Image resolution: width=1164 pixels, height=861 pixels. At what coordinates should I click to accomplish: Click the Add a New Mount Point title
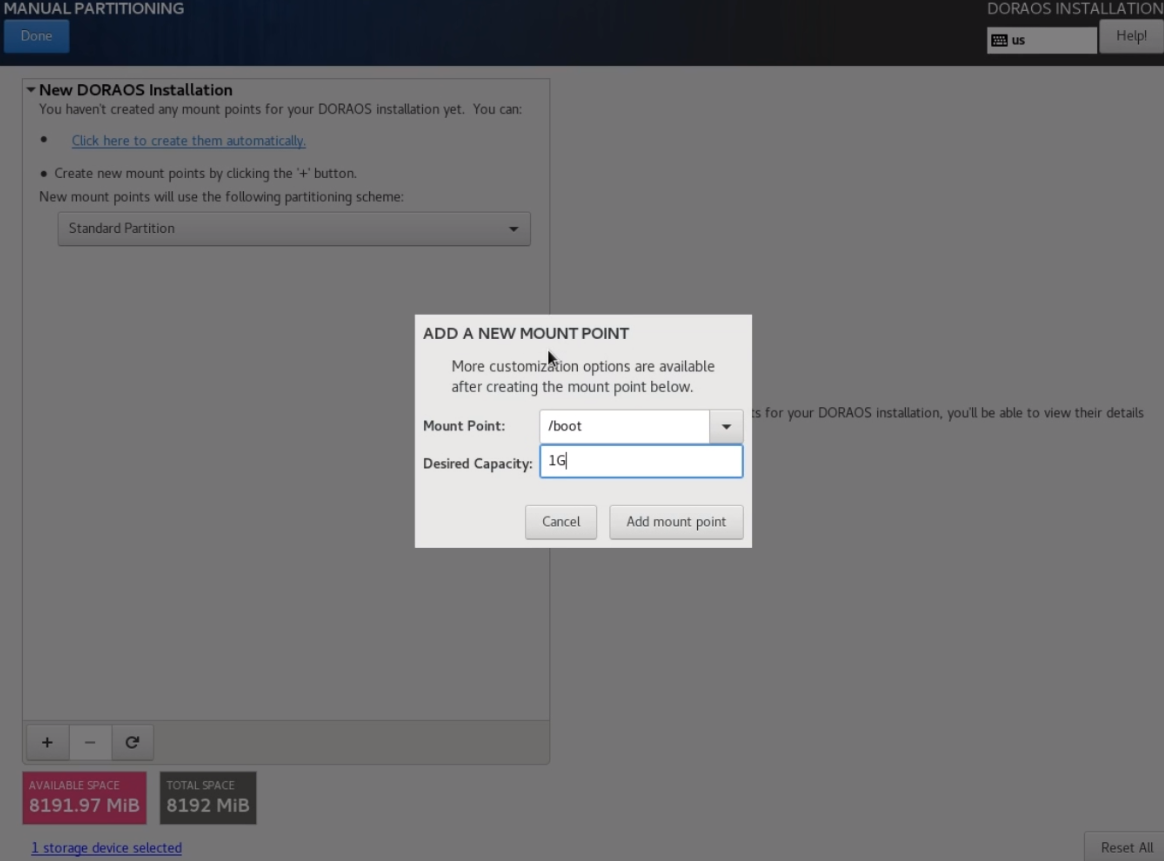click(x=526, y=334)
